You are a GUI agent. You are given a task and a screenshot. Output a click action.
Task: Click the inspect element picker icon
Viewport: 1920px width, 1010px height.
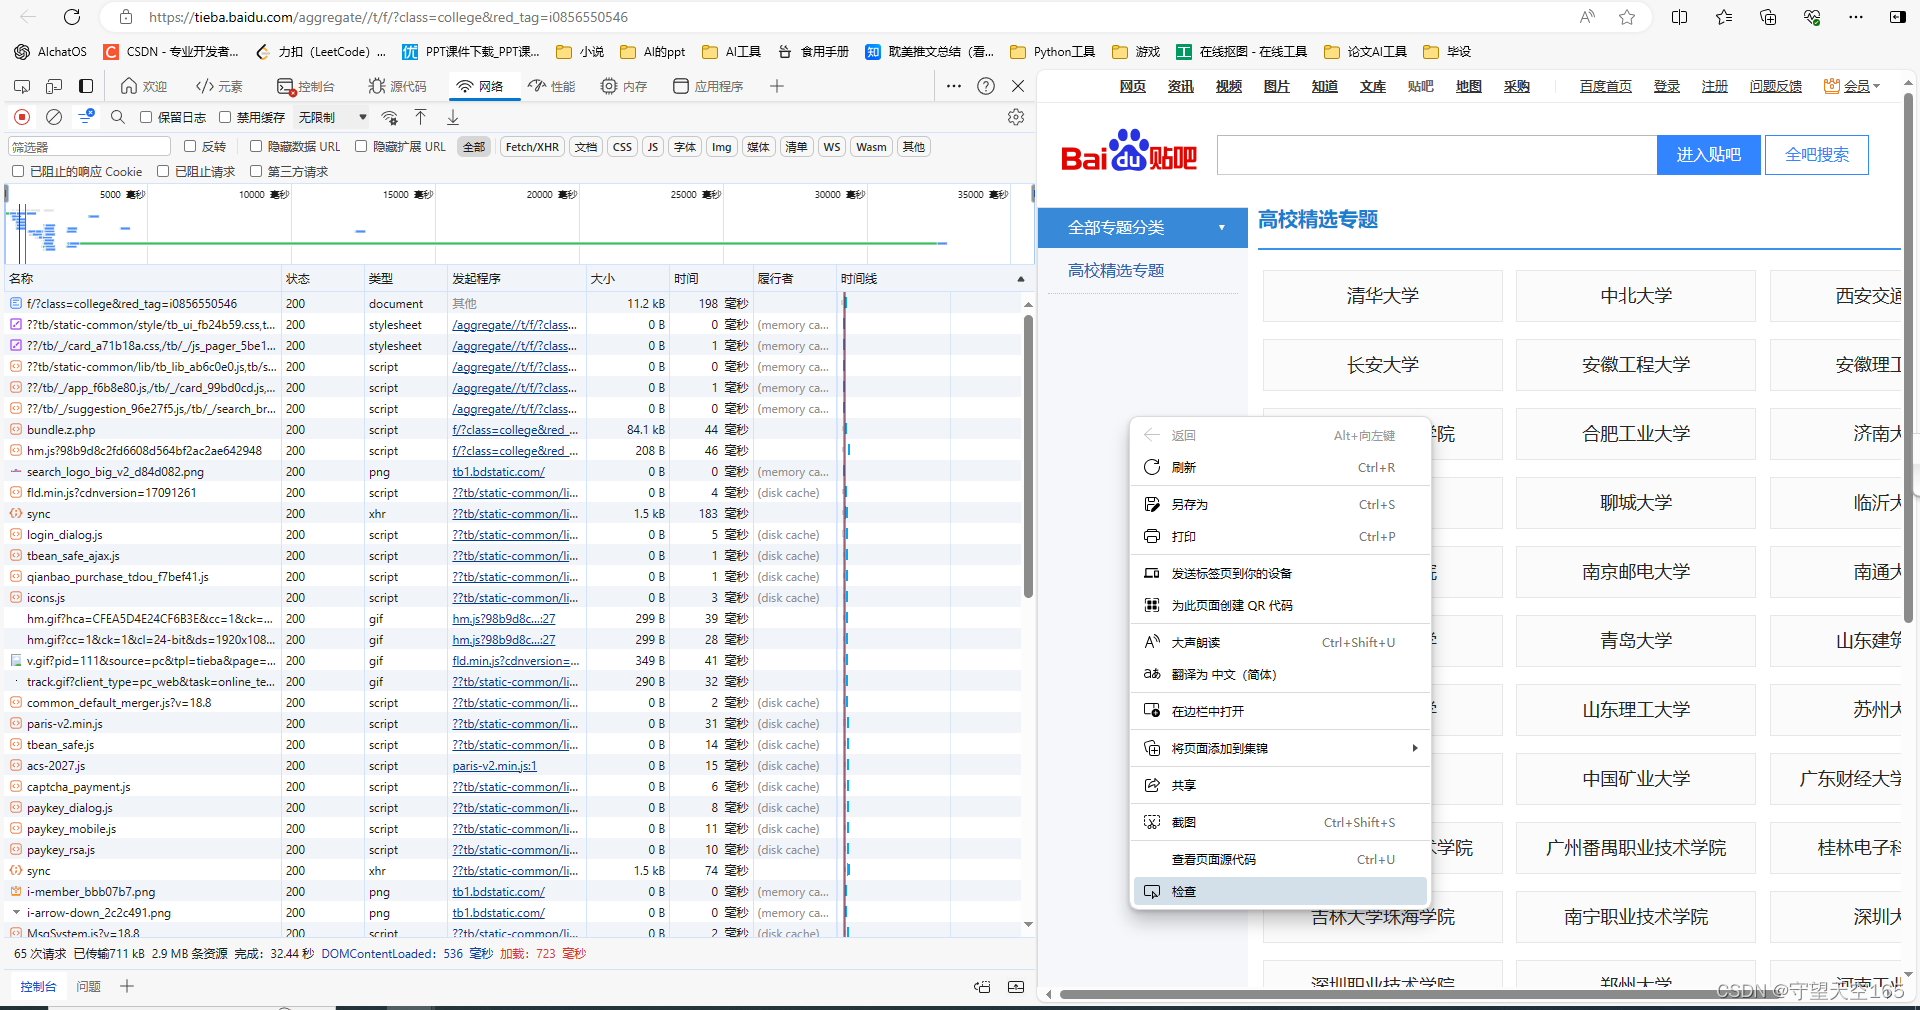pos(22,86)
